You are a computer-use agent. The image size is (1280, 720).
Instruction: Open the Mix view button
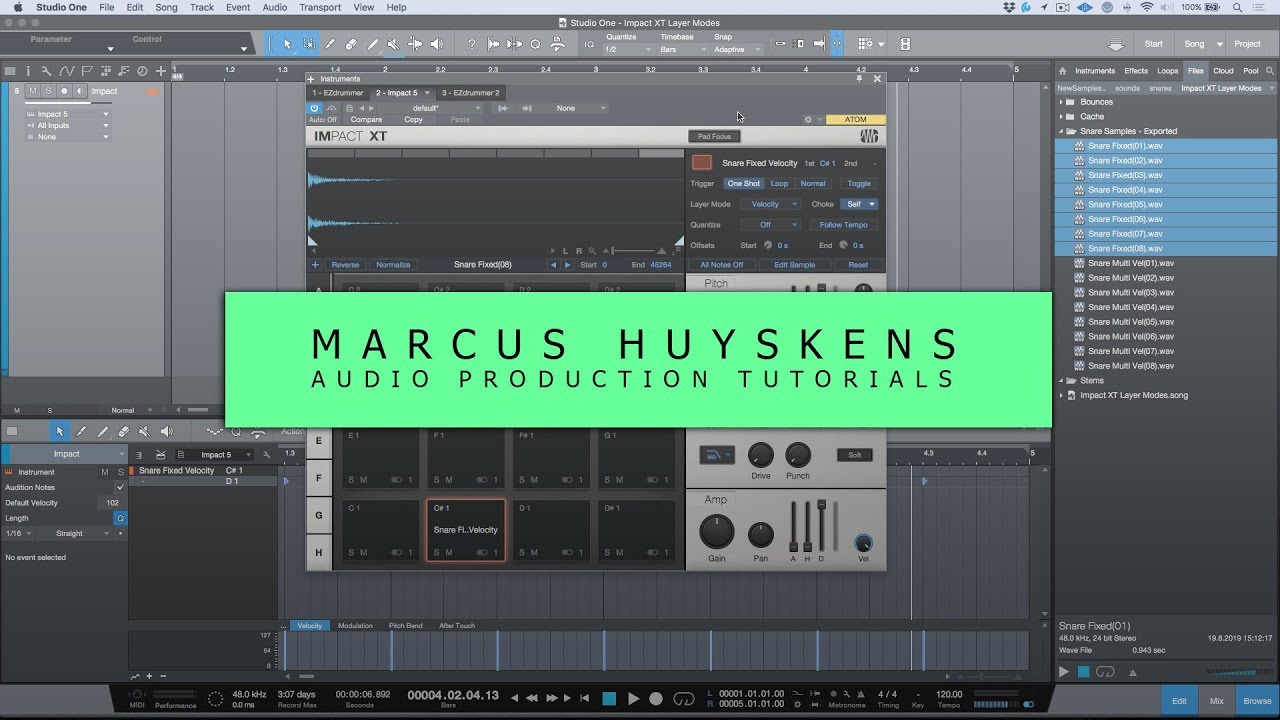[1217, 701]
